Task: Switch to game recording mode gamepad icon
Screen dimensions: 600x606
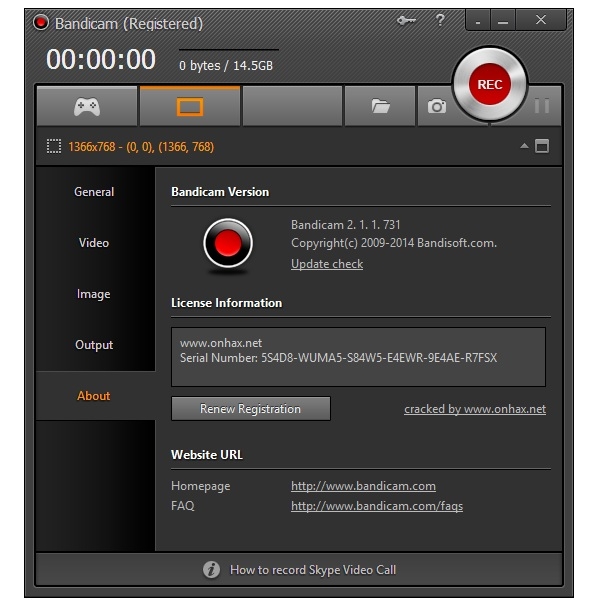Action: 87,106
